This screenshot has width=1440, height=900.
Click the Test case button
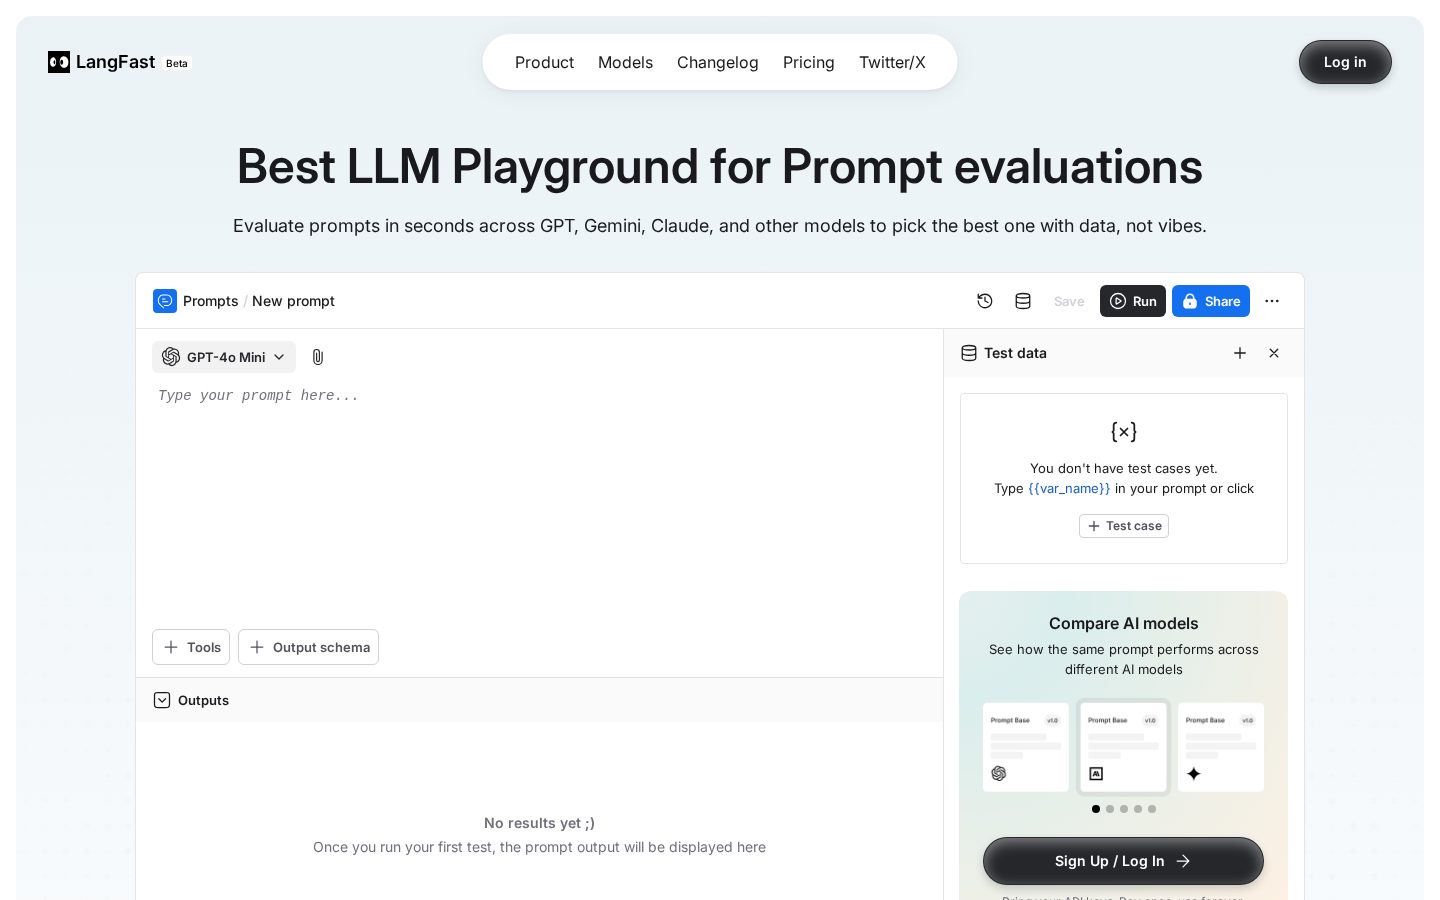point(1124,526)
